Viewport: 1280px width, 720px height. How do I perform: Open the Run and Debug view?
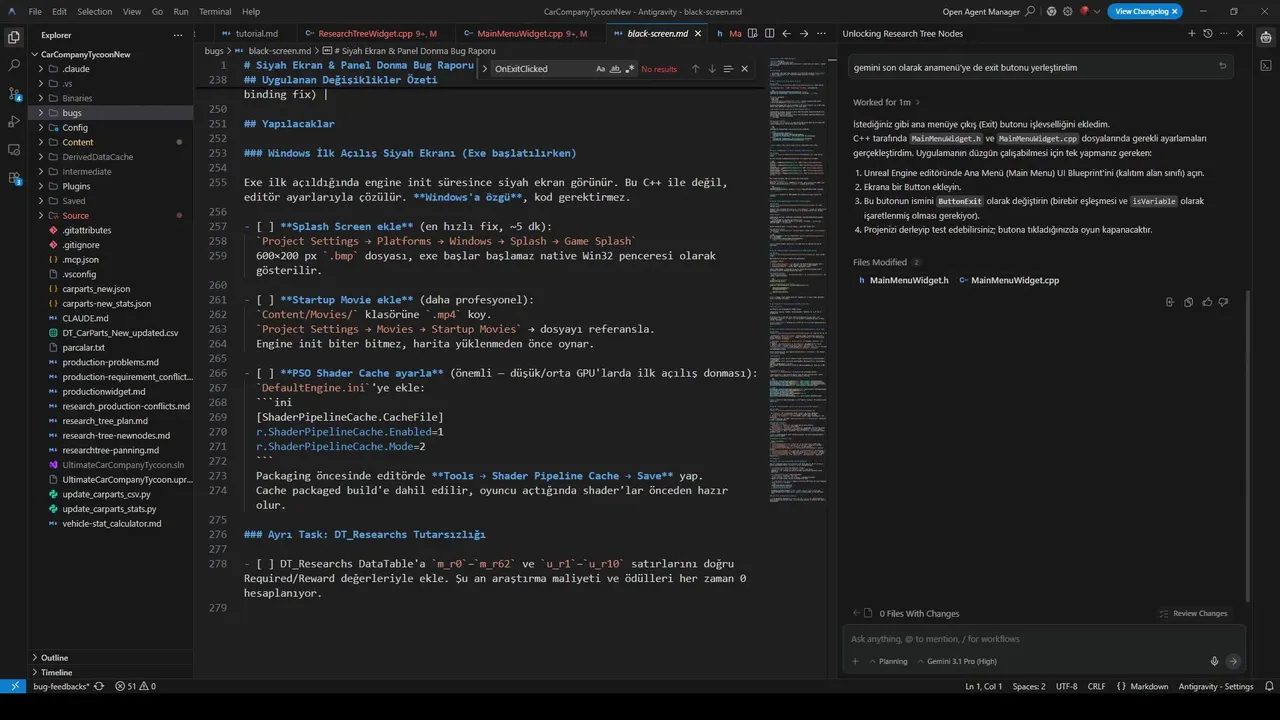[14, 121]
